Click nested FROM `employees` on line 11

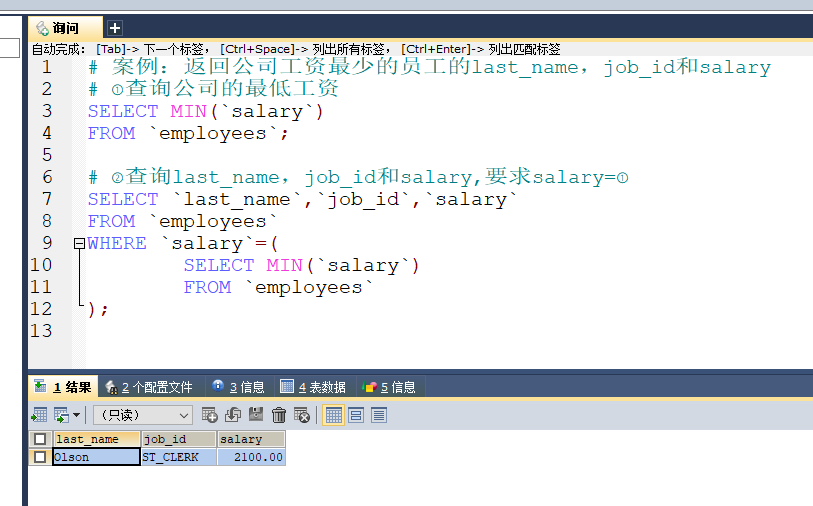click(278, 287)
